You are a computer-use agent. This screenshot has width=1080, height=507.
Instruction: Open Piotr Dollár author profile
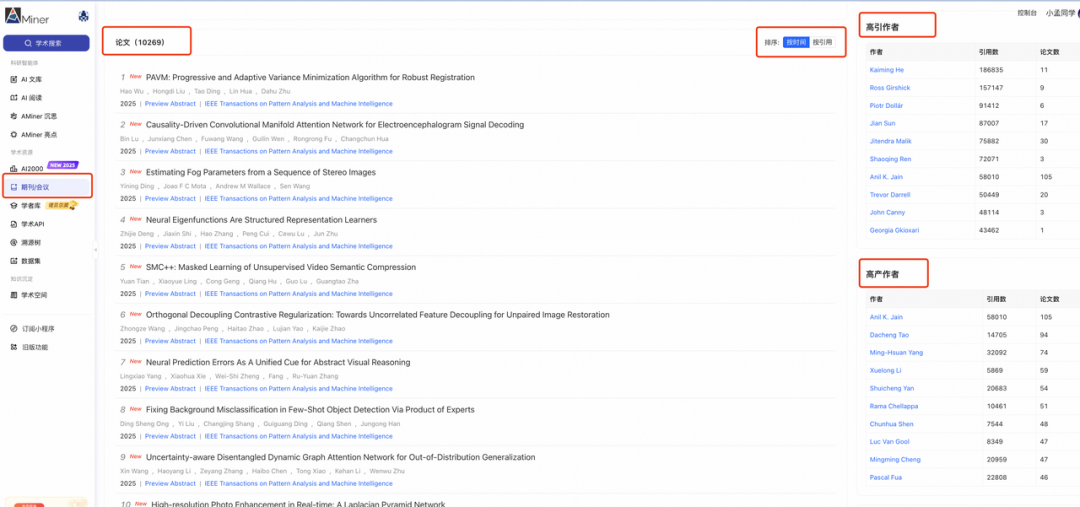coord(886,106)
